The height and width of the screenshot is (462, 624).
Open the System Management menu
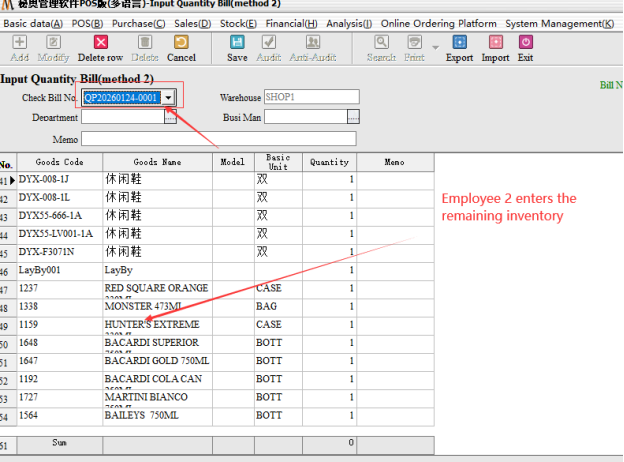(x=559, y=23)
